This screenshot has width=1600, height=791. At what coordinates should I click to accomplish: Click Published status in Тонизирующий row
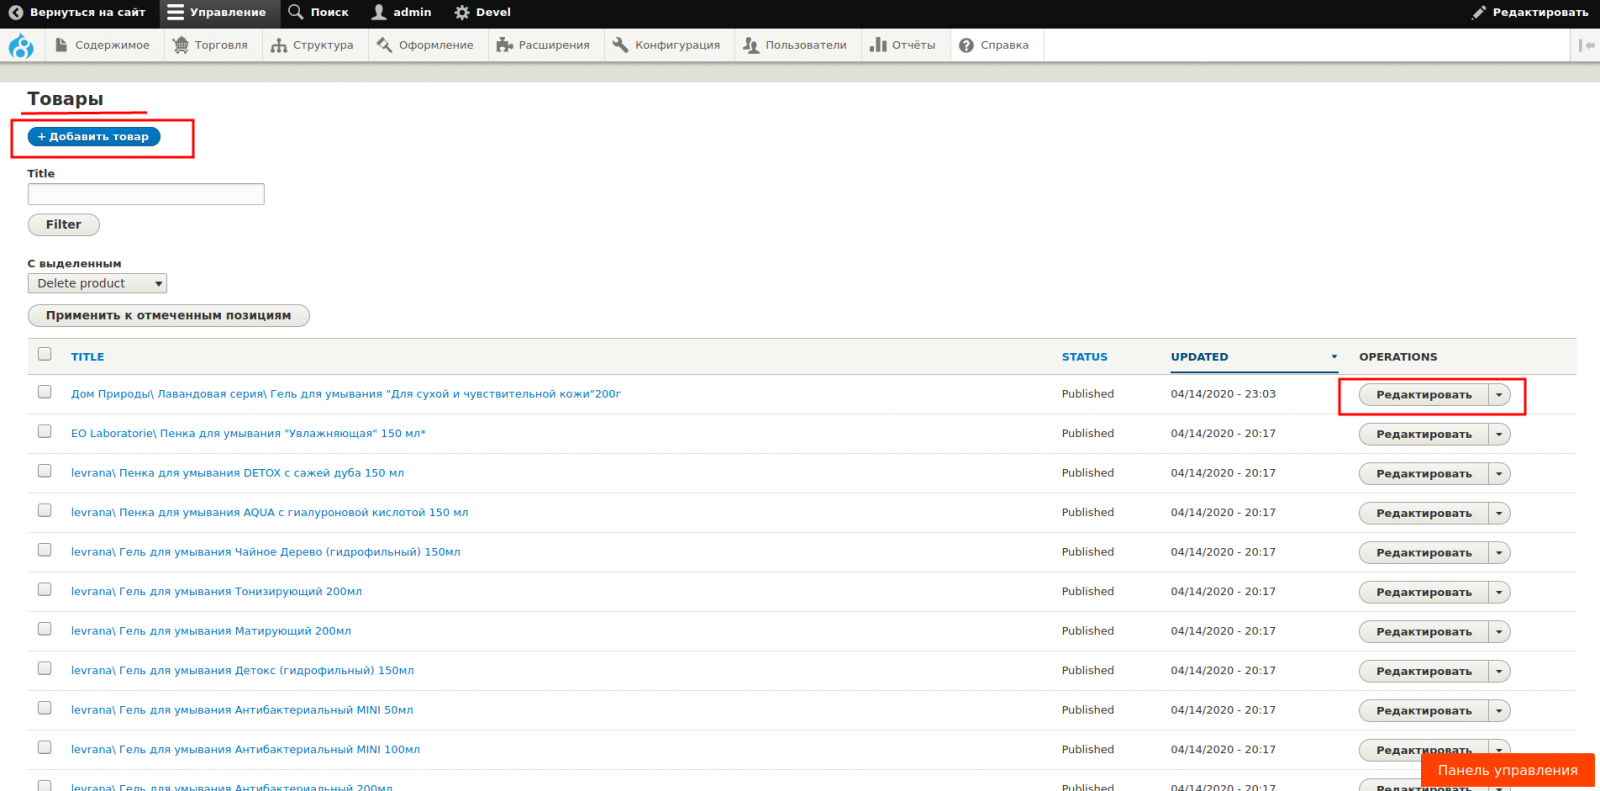(1088, 592)
